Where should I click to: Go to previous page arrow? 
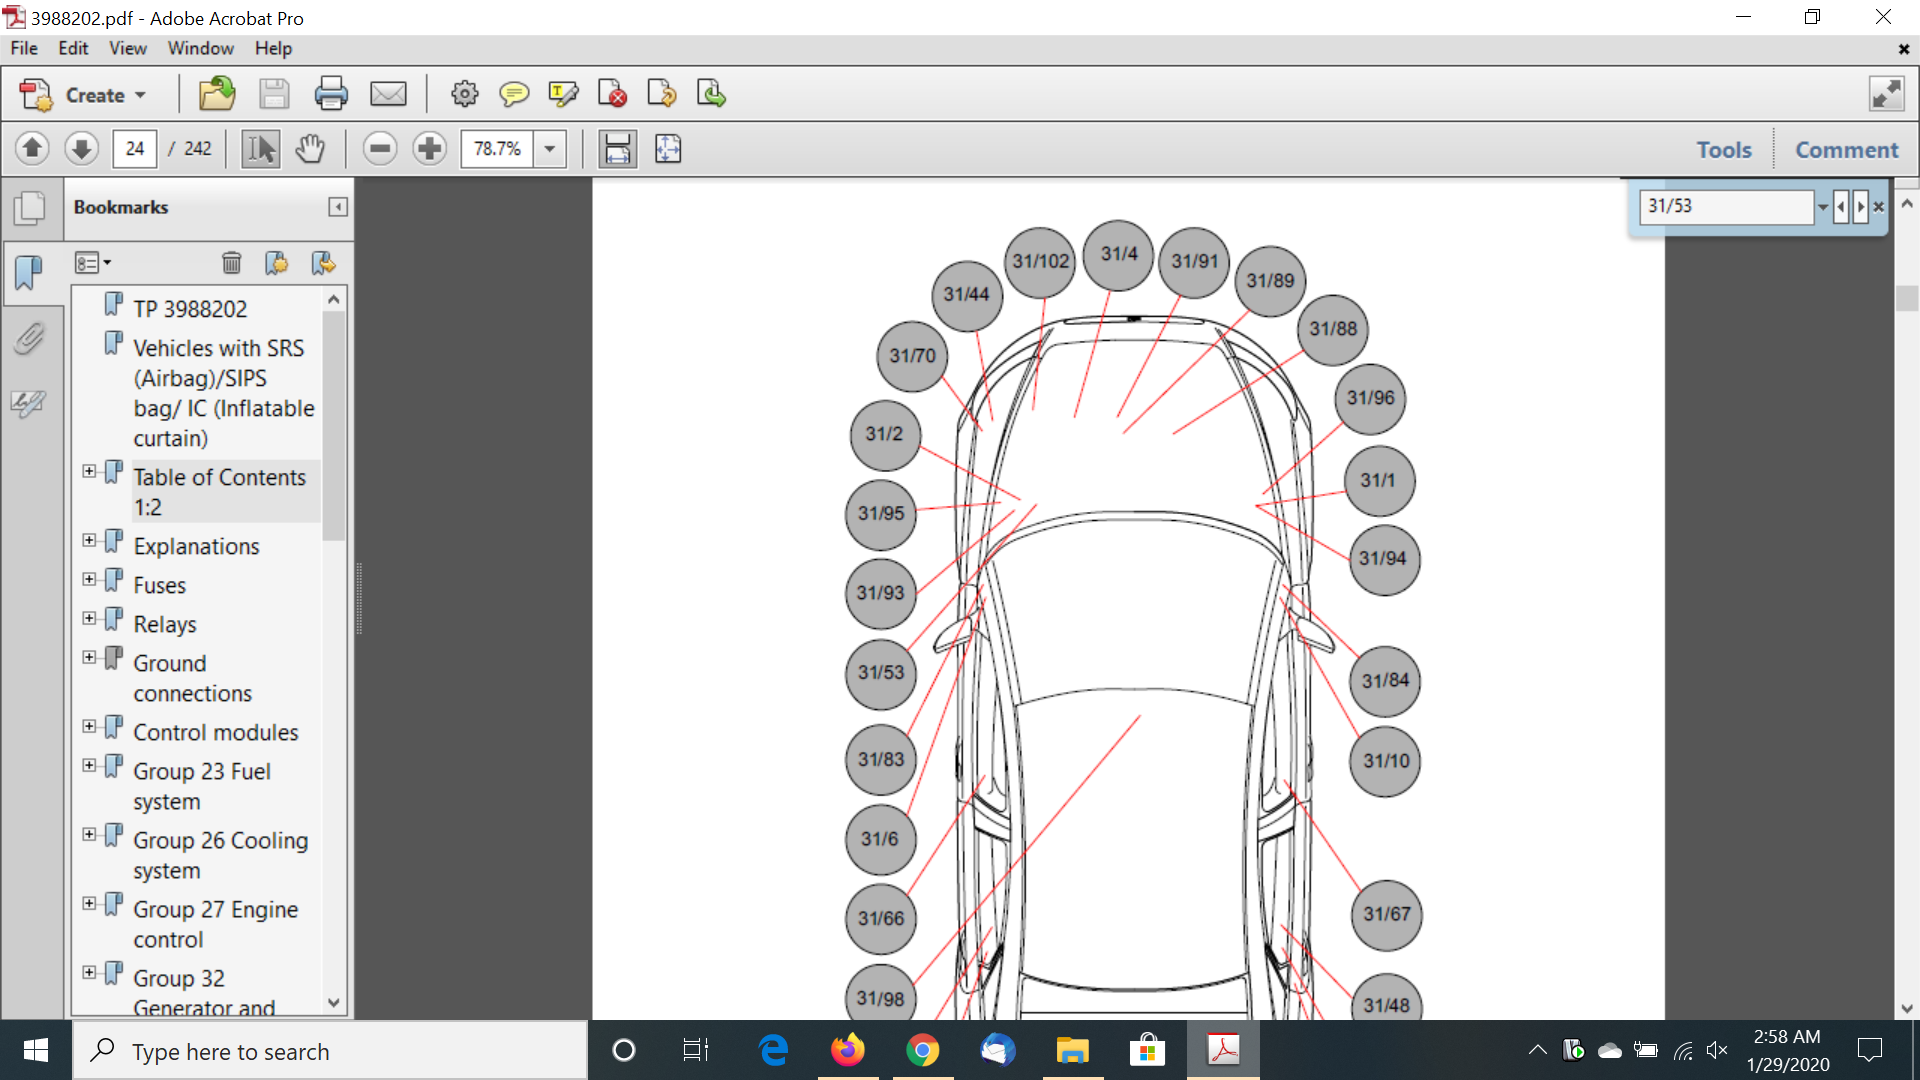pos(32,149)
